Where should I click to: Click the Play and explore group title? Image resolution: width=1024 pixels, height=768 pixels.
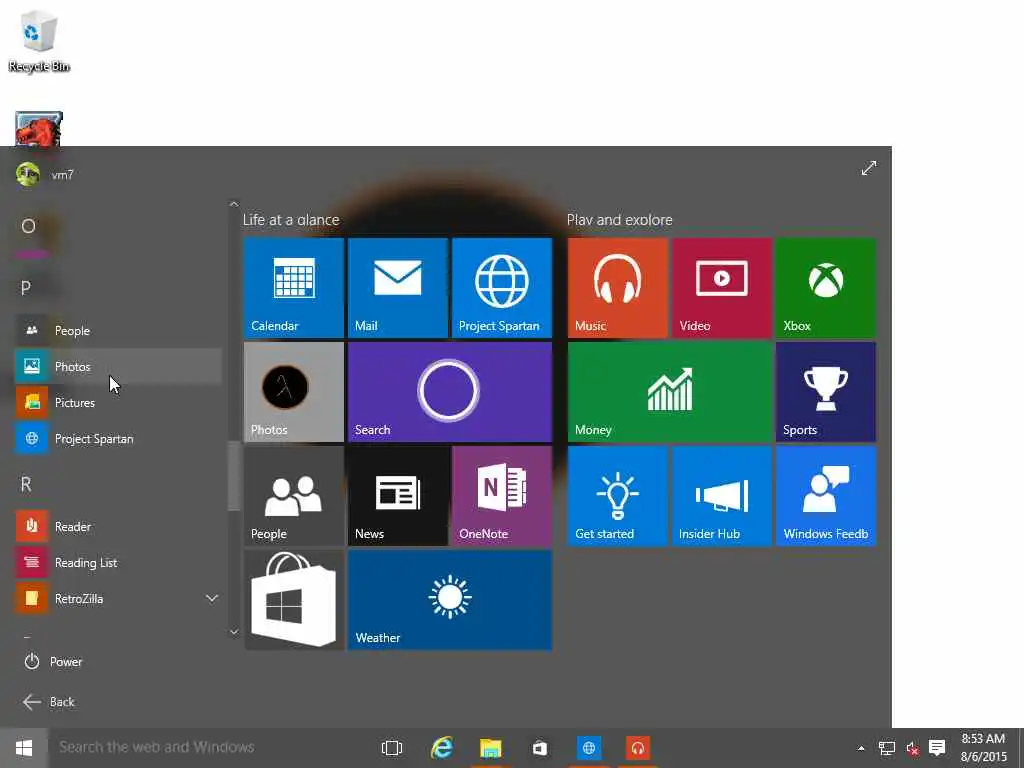point(620,220)
